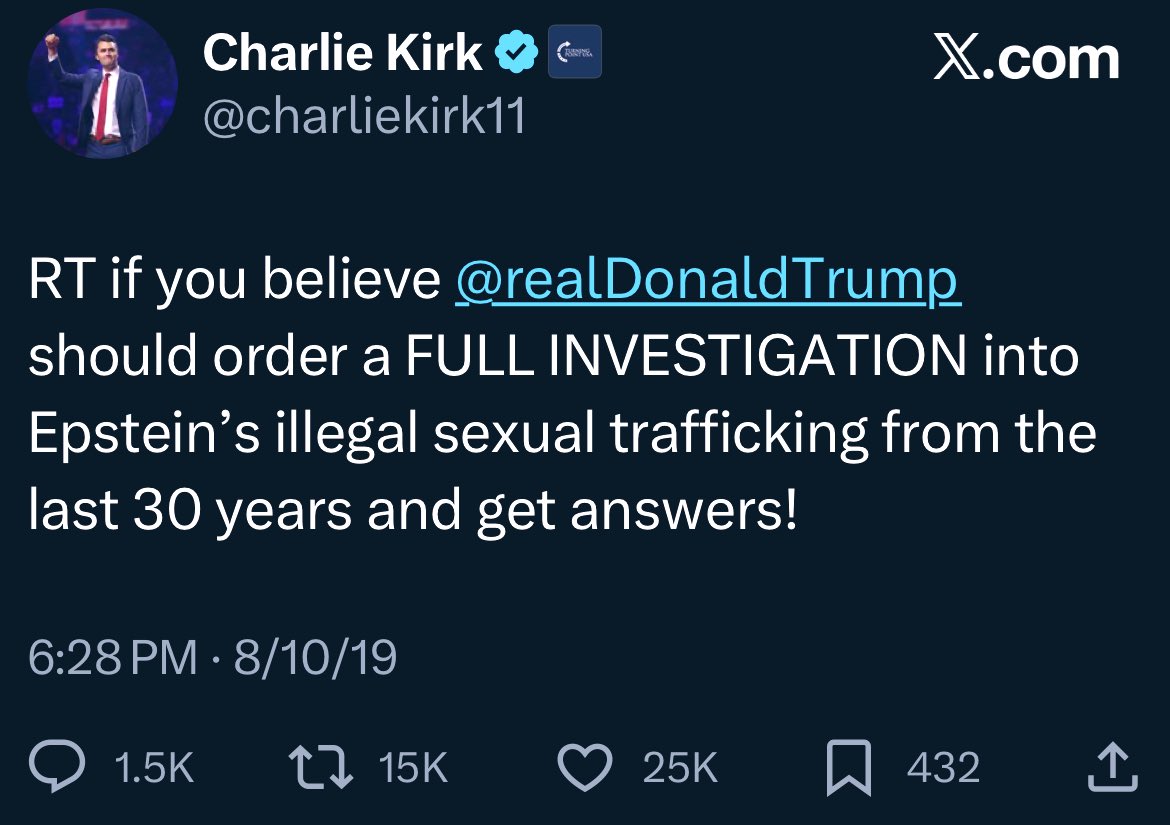Image resolution: width=1170 pixels, height=825 pixels.
Task: Click the 432 bookmarks count
Action: coord(943,768)
